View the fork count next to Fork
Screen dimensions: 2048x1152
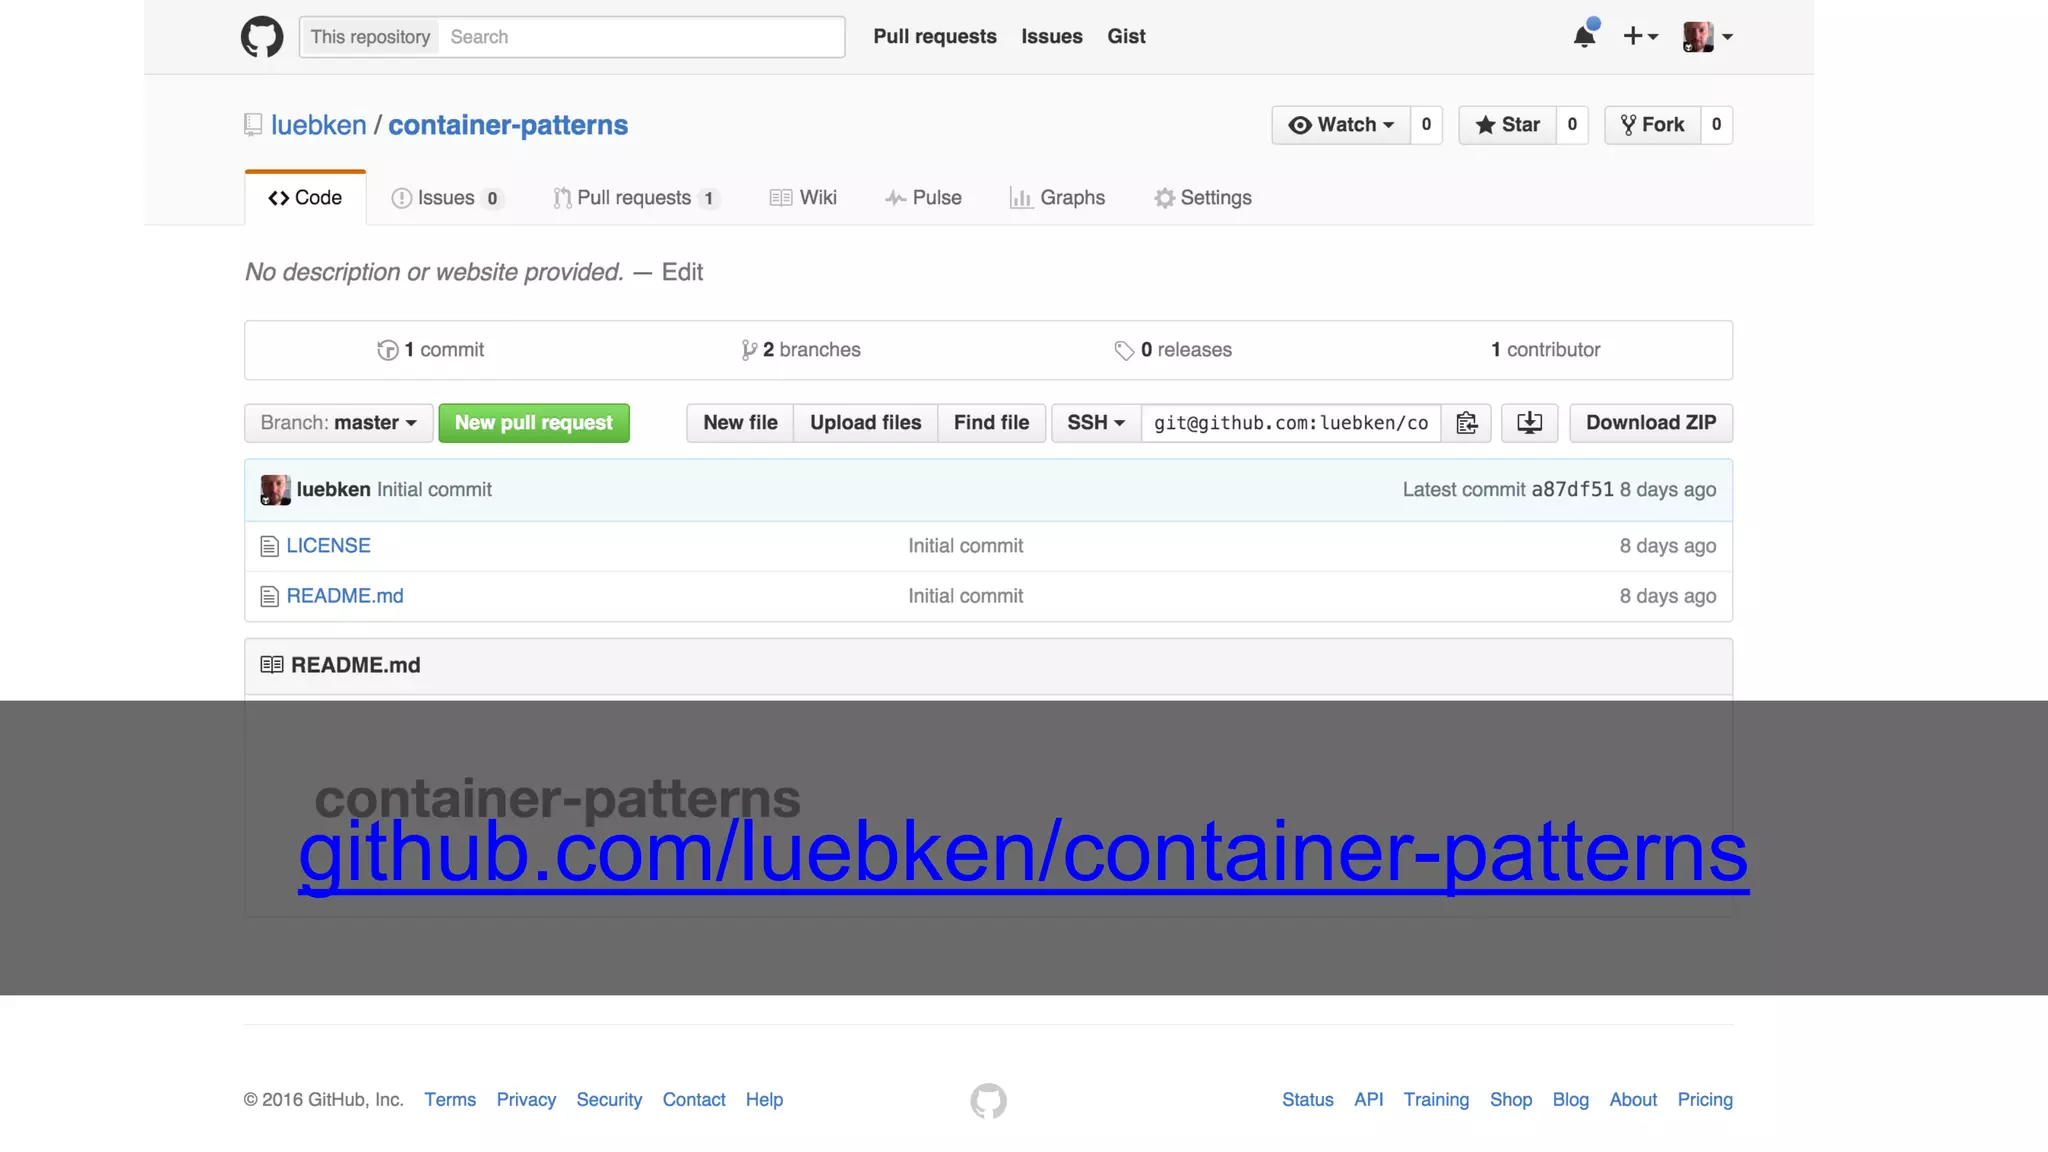pos(1716,125)
